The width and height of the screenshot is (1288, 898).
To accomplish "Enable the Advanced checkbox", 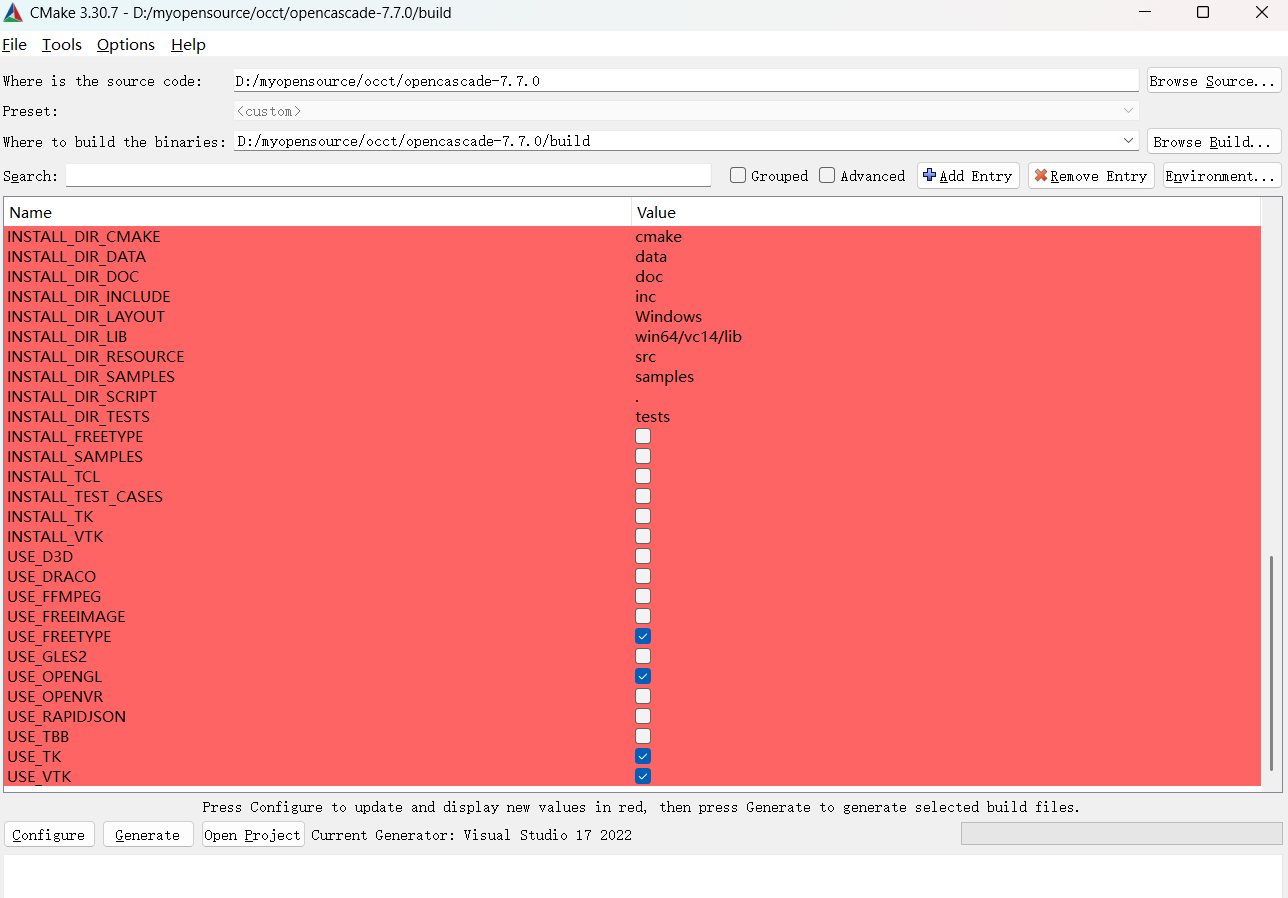I will coord(827,175).
